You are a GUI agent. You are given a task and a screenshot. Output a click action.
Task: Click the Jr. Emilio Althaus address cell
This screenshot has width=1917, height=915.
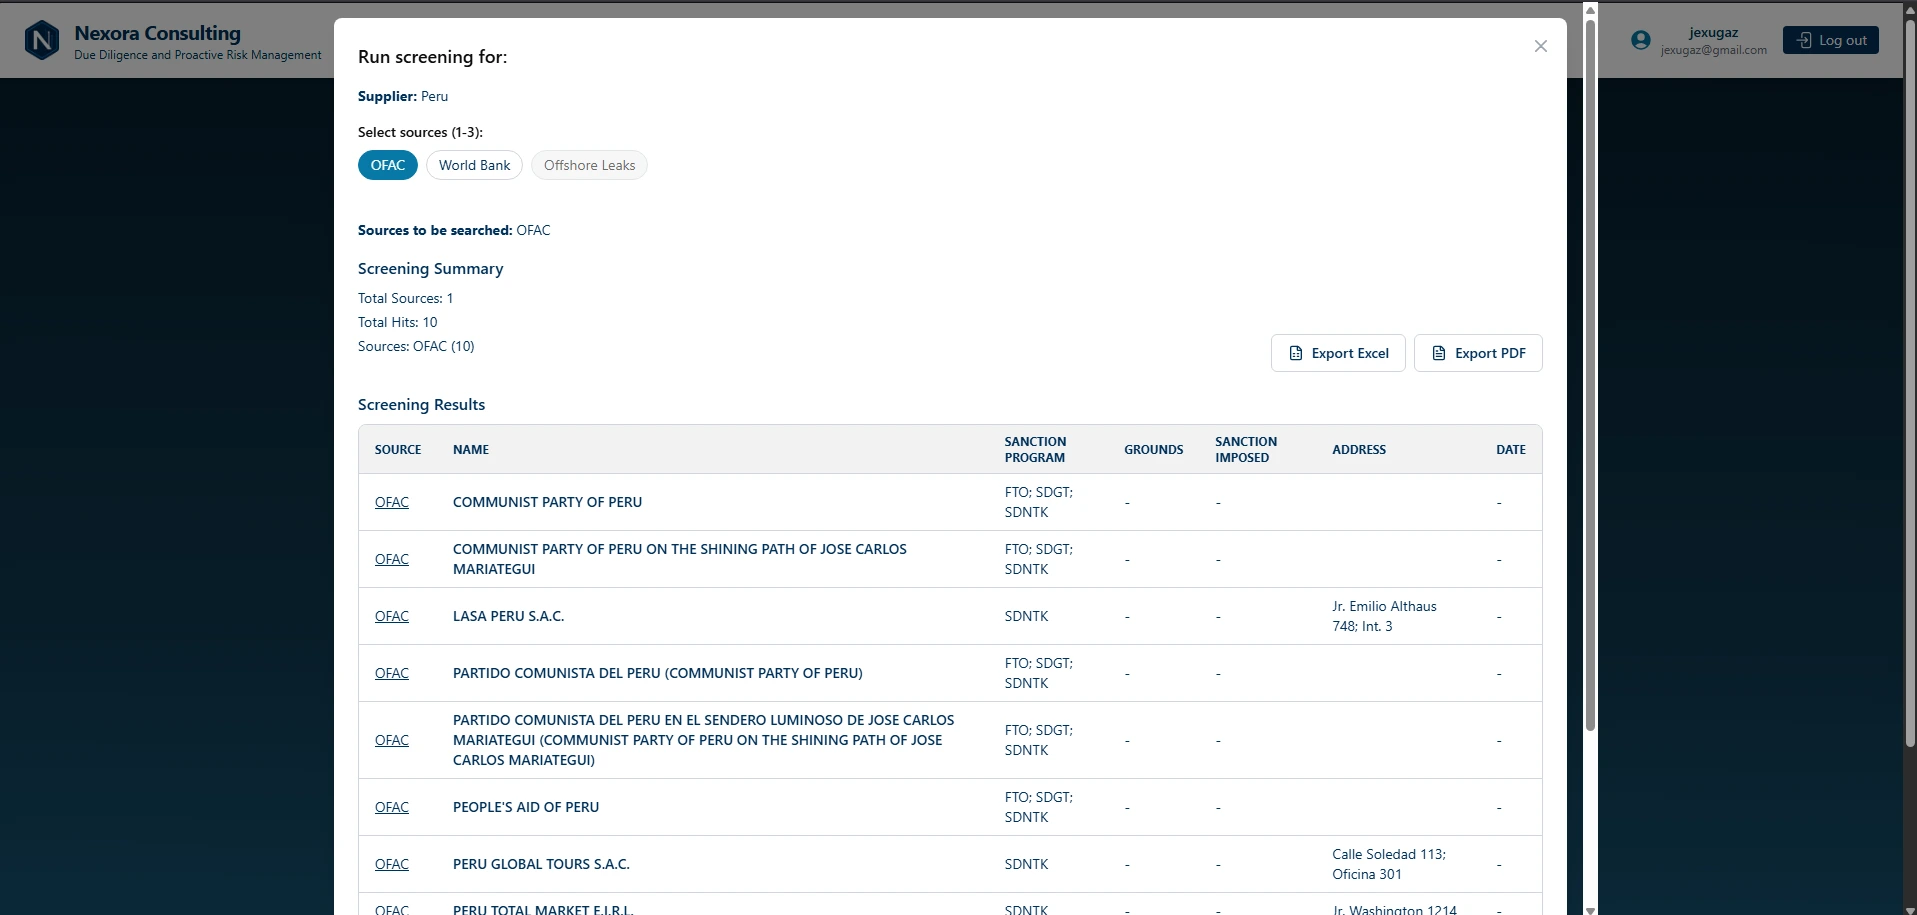tap(1384, 616)
